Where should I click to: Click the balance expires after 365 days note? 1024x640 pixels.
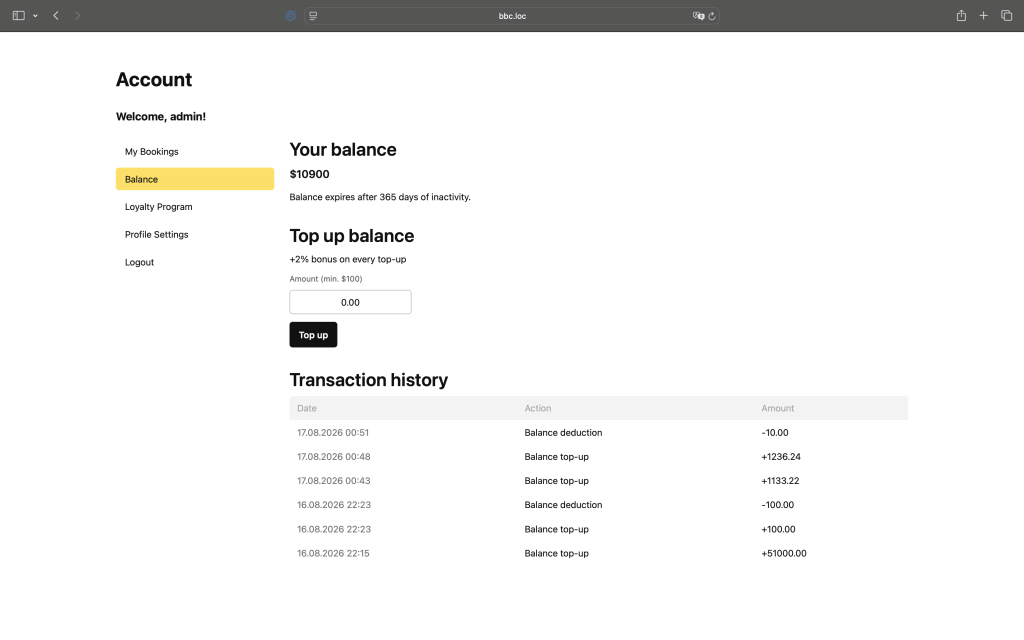coord(380,197)
